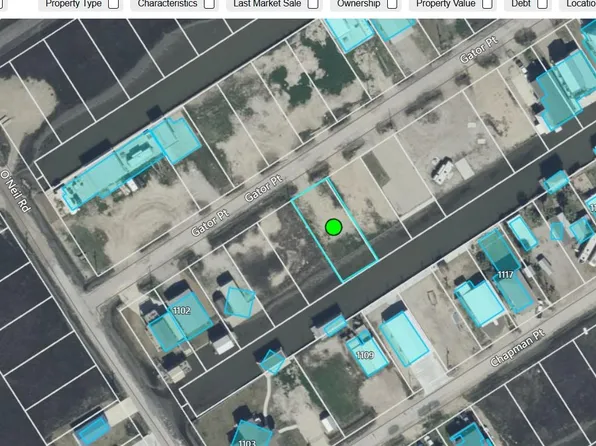The image size is (596, 446).
Task: Check the Property Value filter checkbox
Action: pos(487,4)
